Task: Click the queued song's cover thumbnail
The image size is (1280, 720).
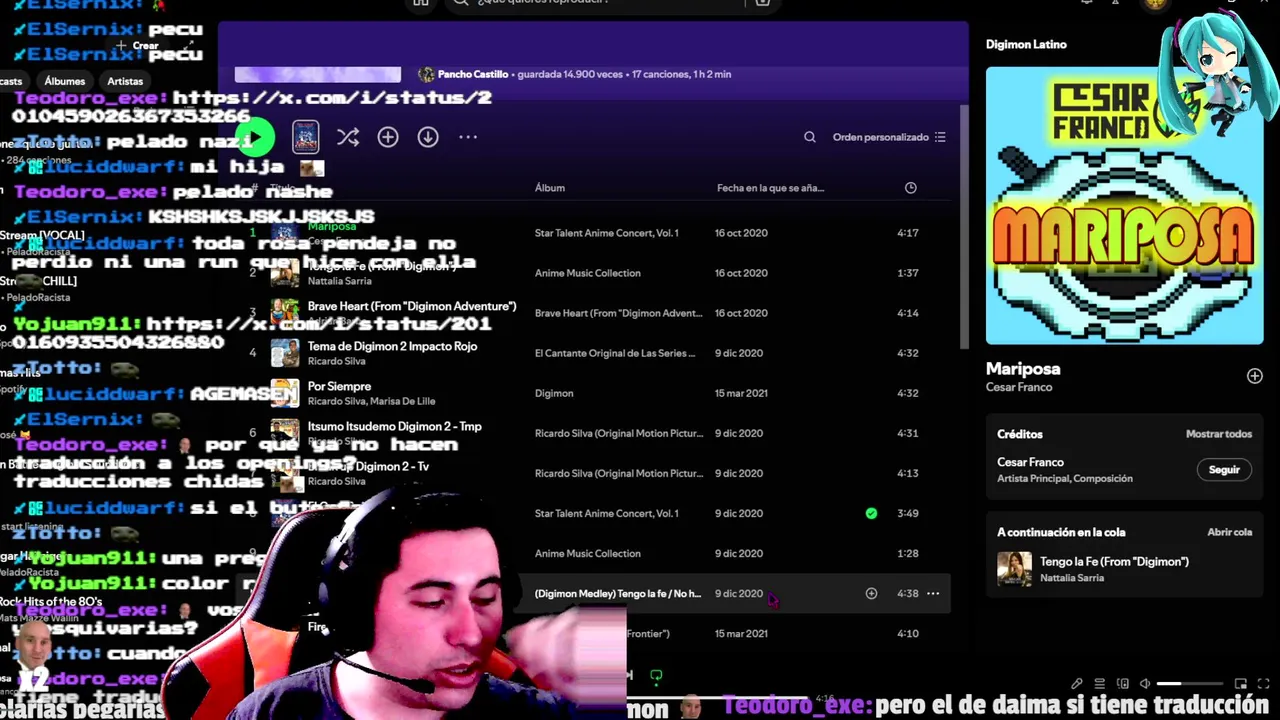Action: tap(1014, 569)
